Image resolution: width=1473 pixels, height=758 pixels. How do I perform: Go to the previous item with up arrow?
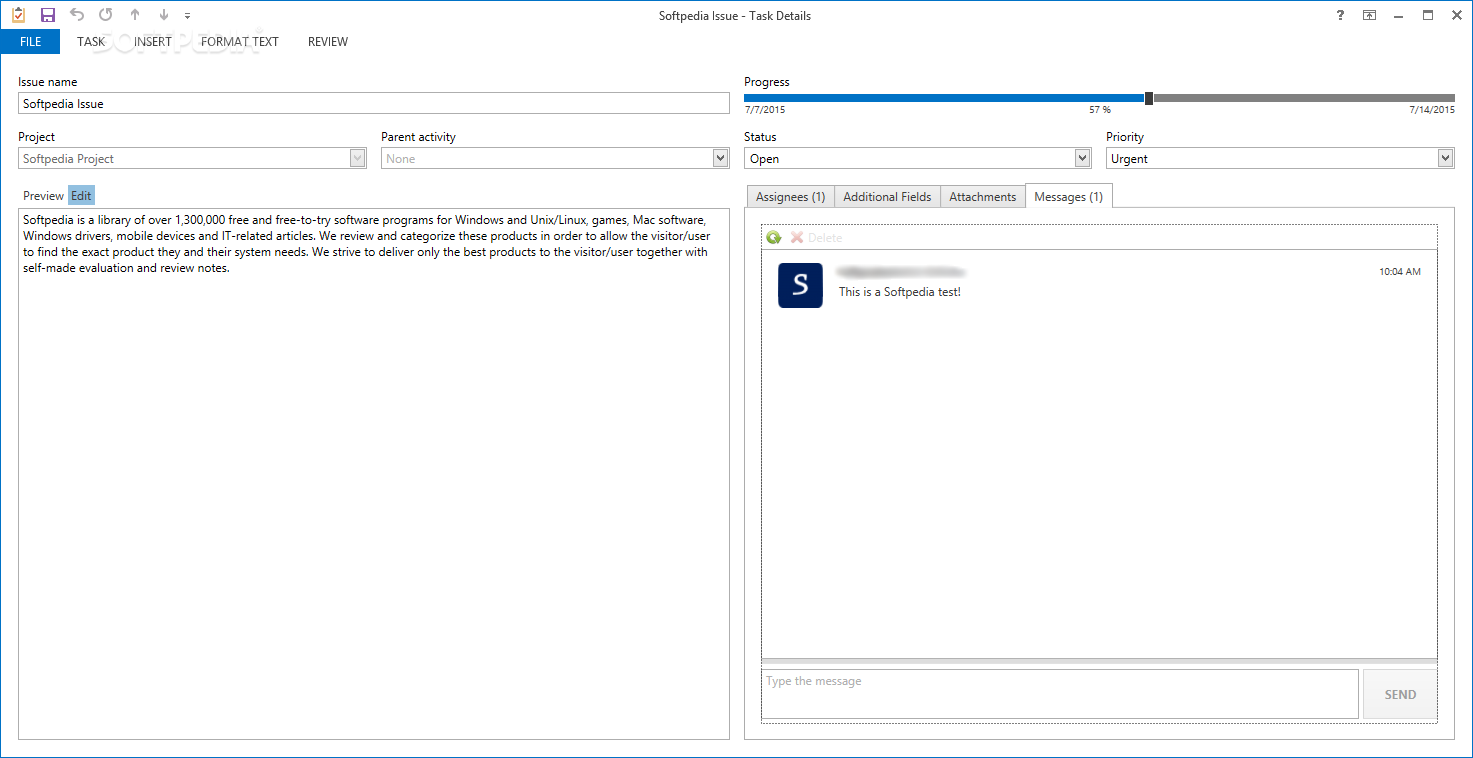click(135, 15)
